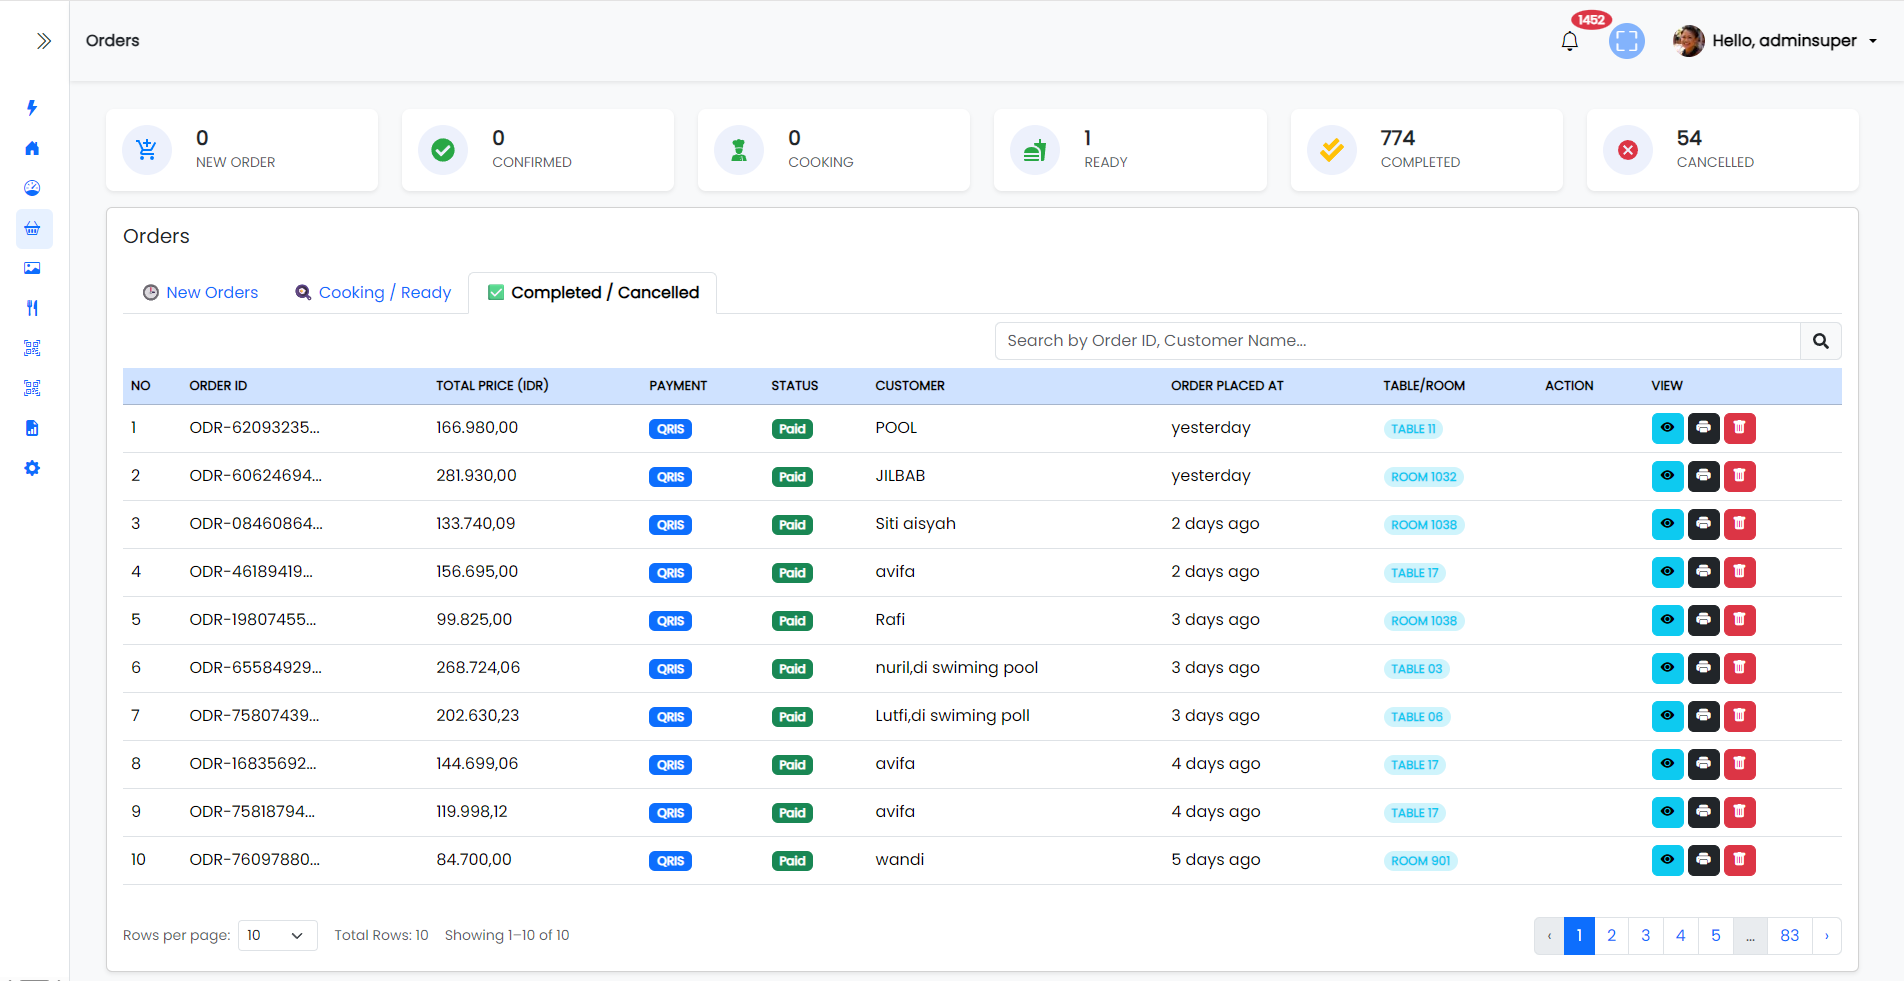Open the fork and knife menu icon
The height and width of the screenshot is (981, 1904).
[x=32, y=308]
